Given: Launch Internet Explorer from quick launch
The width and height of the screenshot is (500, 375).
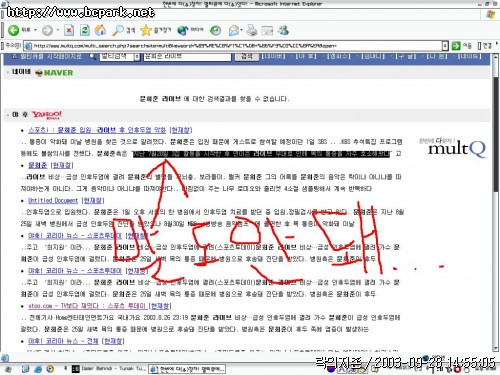Looking at the screenshot, I should (x=38, y=369).
